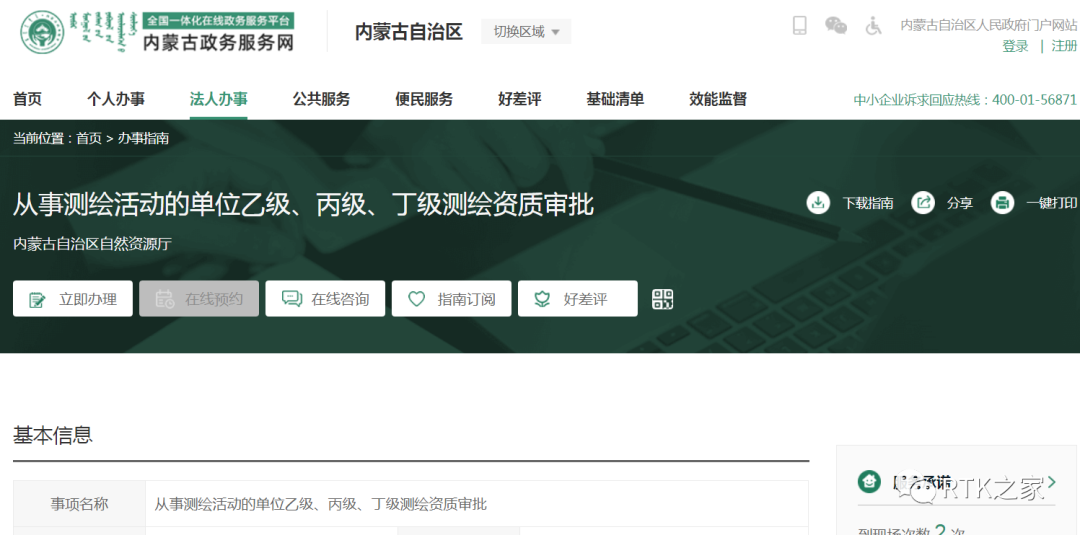The image size is (1080, 535).
Task: Click the 立即办理 button
Action: pos(73,299)
